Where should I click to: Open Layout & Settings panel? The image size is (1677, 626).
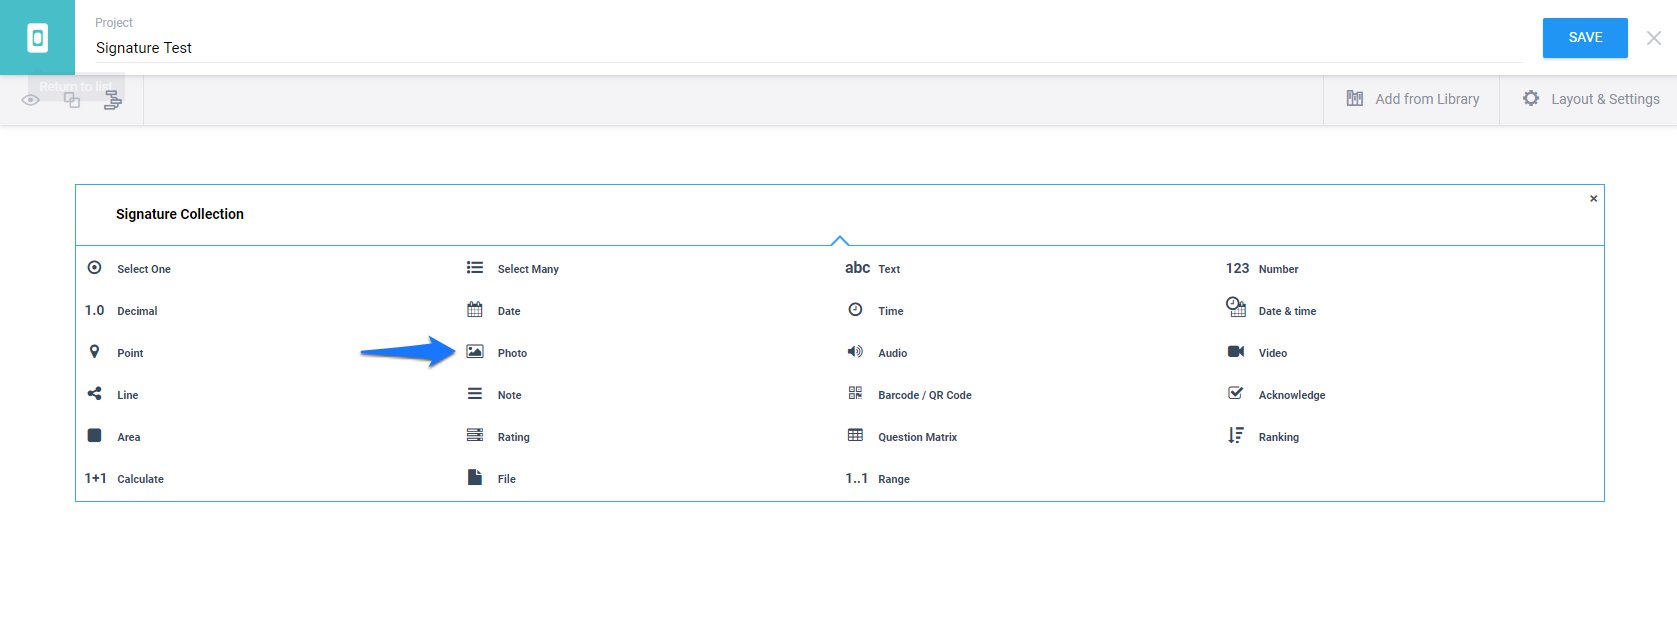(1590, 99)
